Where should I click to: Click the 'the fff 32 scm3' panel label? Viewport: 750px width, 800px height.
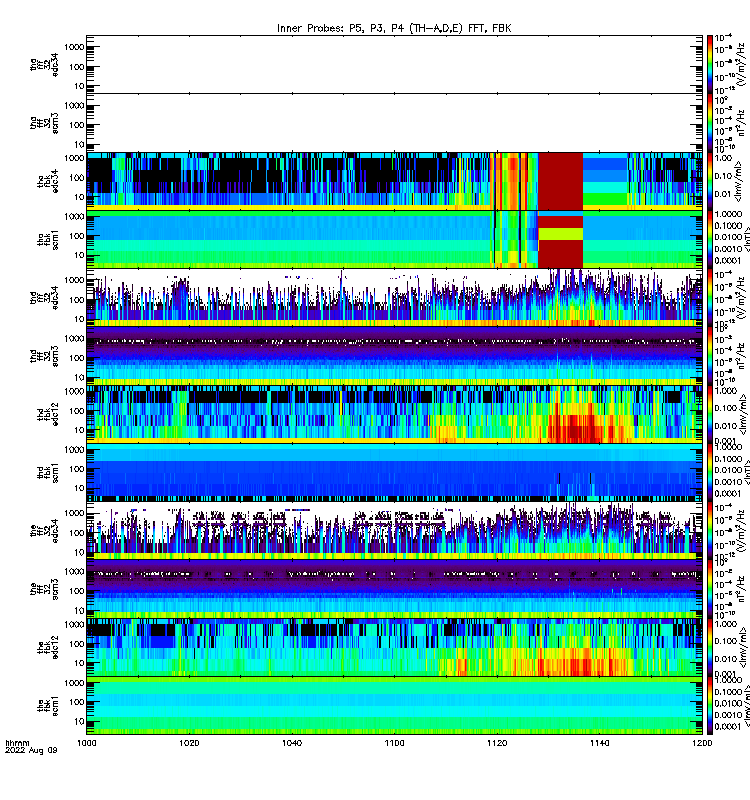tap(44, 589)
